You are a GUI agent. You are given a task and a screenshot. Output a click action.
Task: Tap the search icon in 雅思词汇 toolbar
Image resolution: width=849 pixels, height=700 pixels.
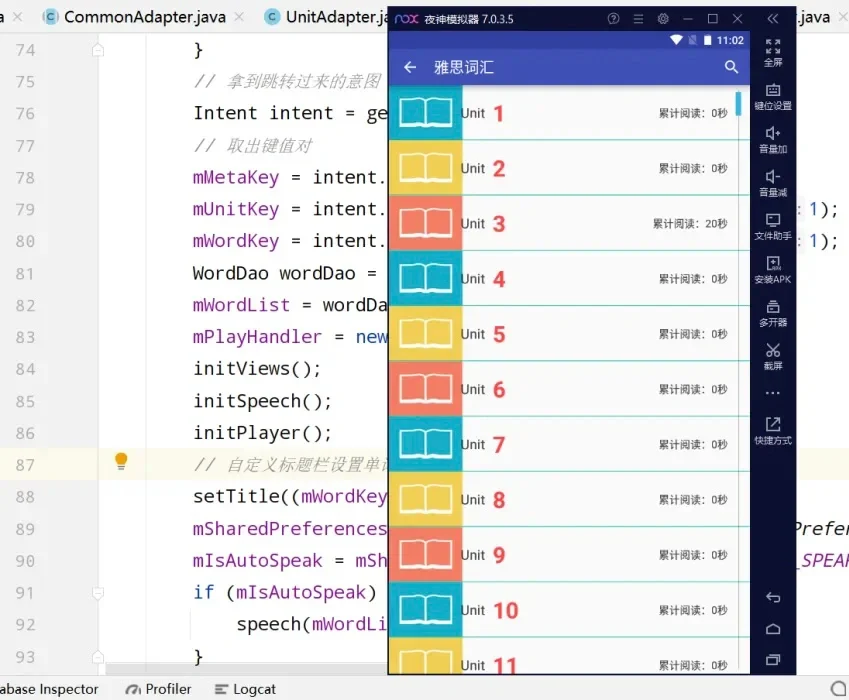[x=731, y=66]
